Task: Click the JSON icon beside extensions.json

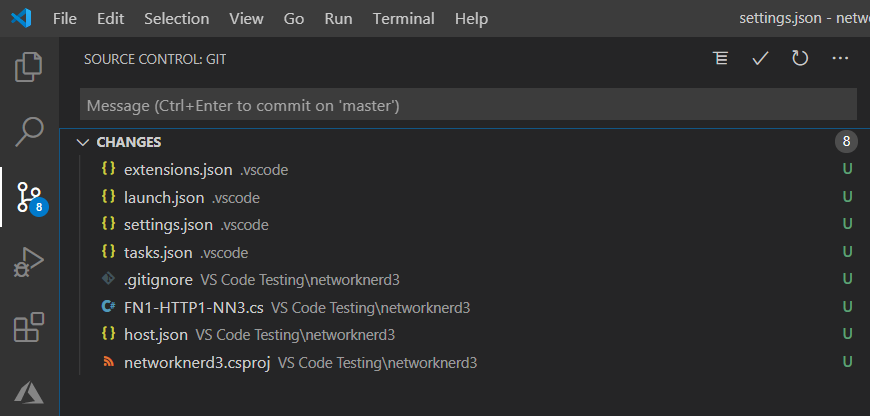Action: point(109,169)
